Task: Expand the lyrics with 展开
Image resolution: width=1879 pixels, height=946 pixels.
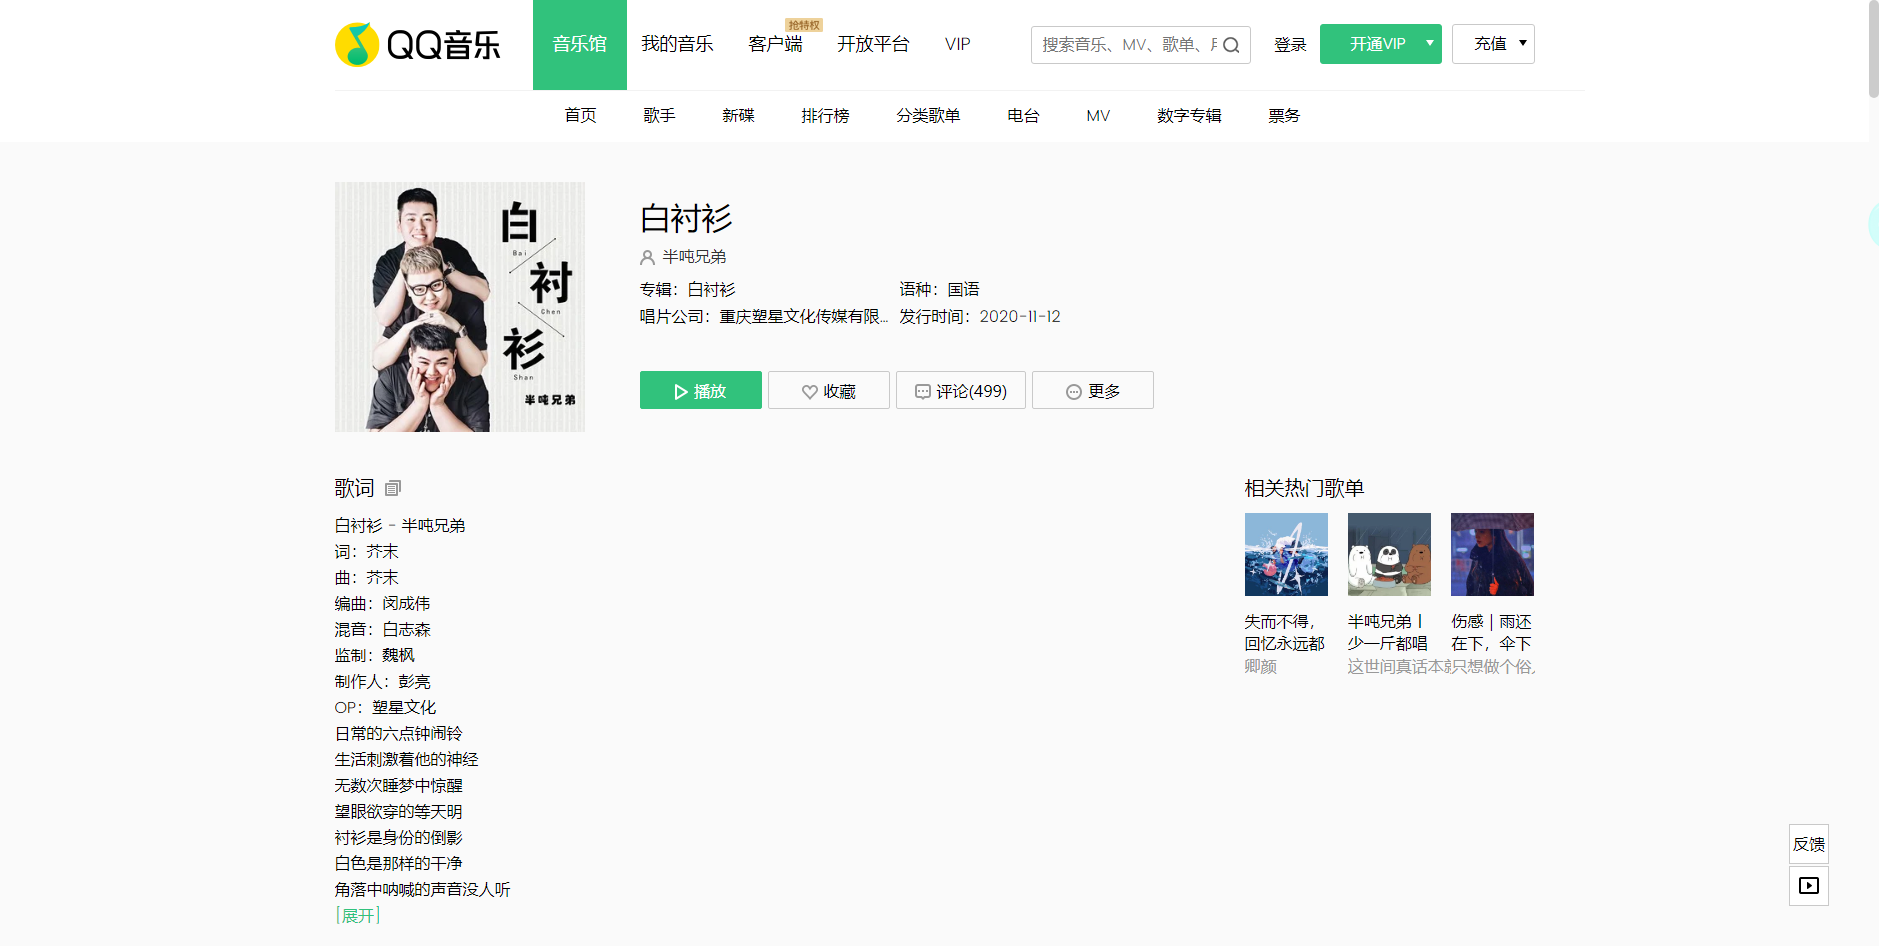Action: pyautogui.click(x=357, y=915)
